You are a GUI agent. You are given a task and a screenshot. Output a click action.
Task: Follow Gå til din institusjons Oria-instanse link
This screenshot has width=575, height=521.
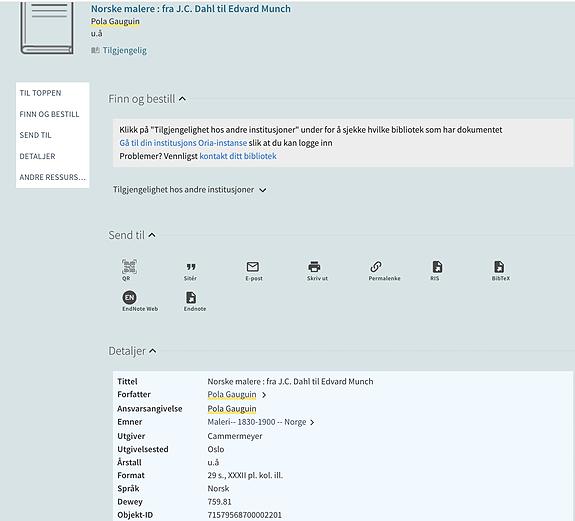[x=183, y=143]
